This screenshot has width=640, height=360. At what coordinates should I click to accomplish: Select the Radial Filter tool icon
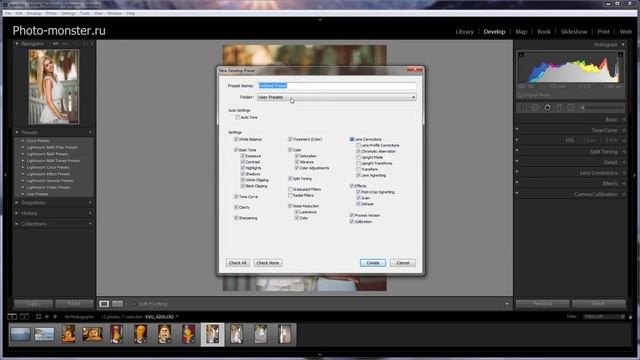pyautogui.click(x=571, y=108)
